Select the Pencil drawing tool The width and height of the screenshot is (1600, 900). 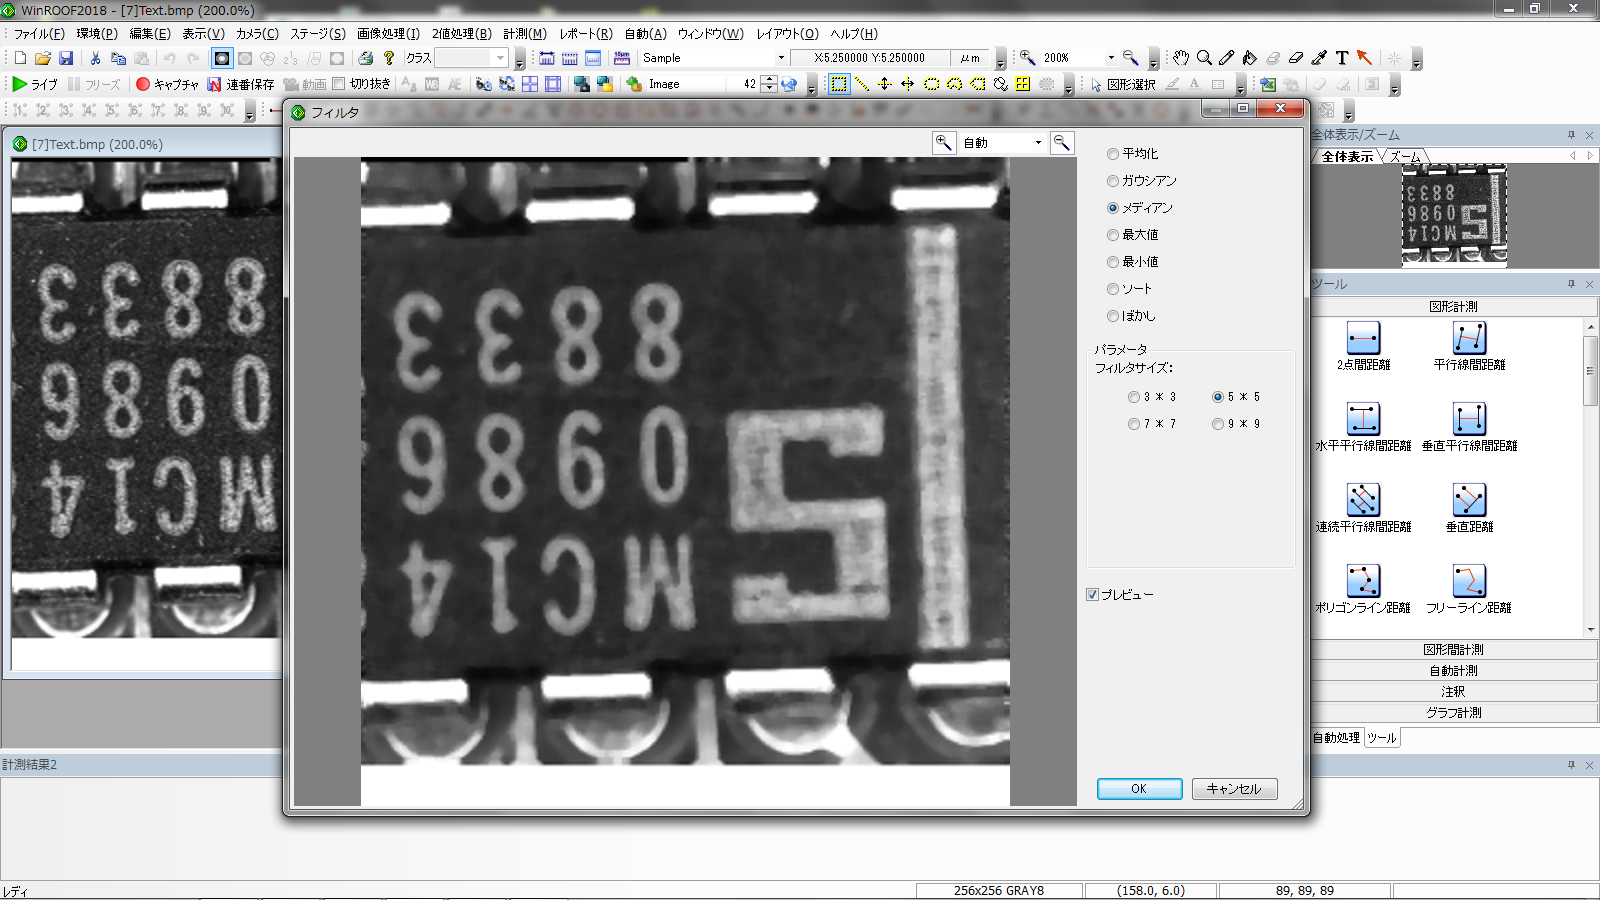tap(1227, 58)
